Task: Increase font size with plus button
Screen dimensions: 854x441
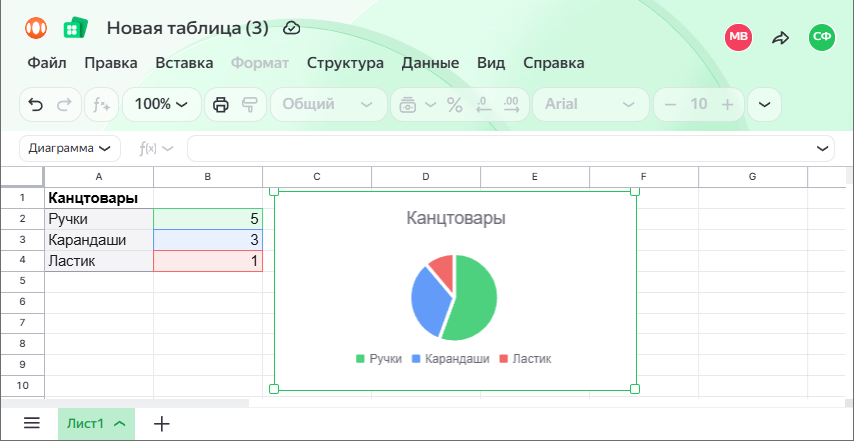Action: (727, 104)
